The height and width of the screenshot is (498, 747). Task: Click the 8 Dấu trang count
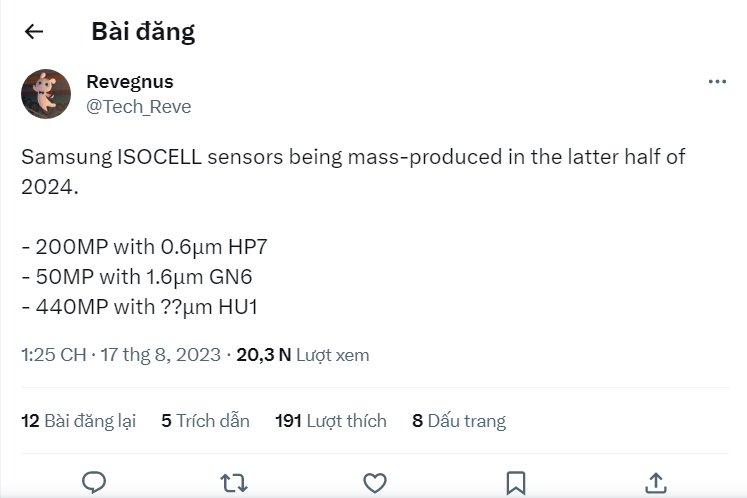pyautogui.click(x=458, y=421)
